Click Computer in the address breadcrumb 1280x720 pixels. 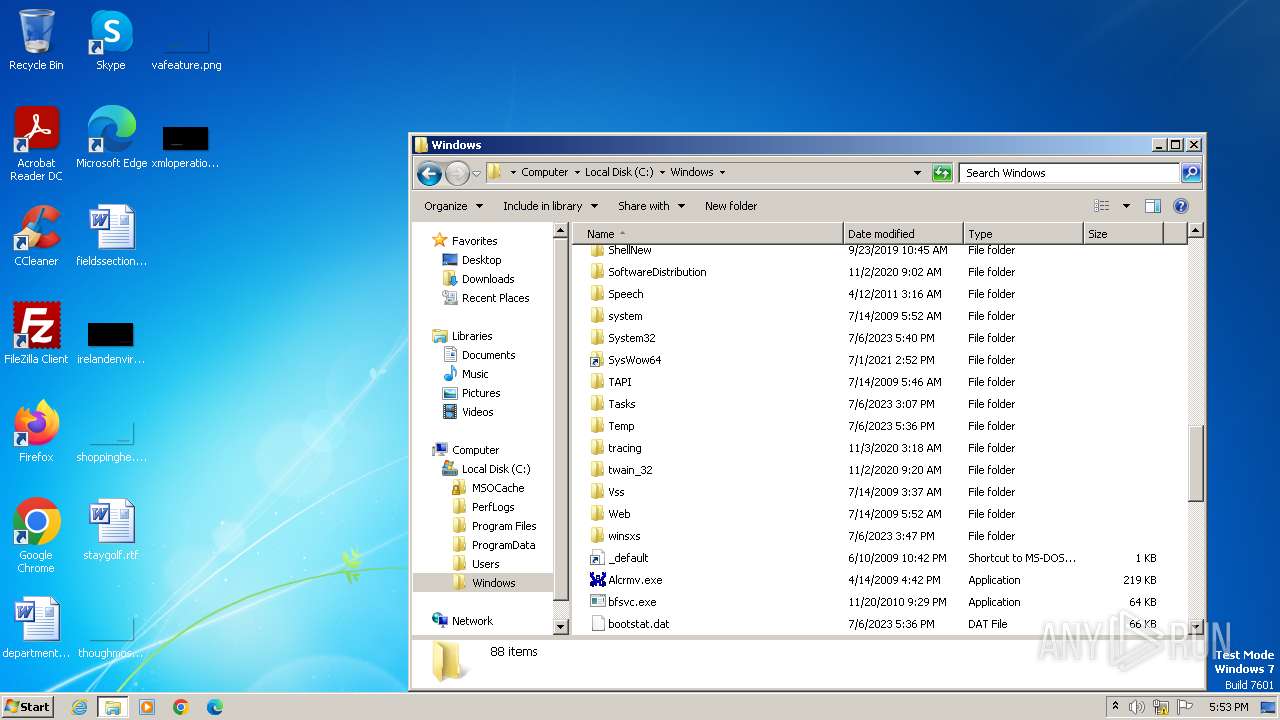545,173
